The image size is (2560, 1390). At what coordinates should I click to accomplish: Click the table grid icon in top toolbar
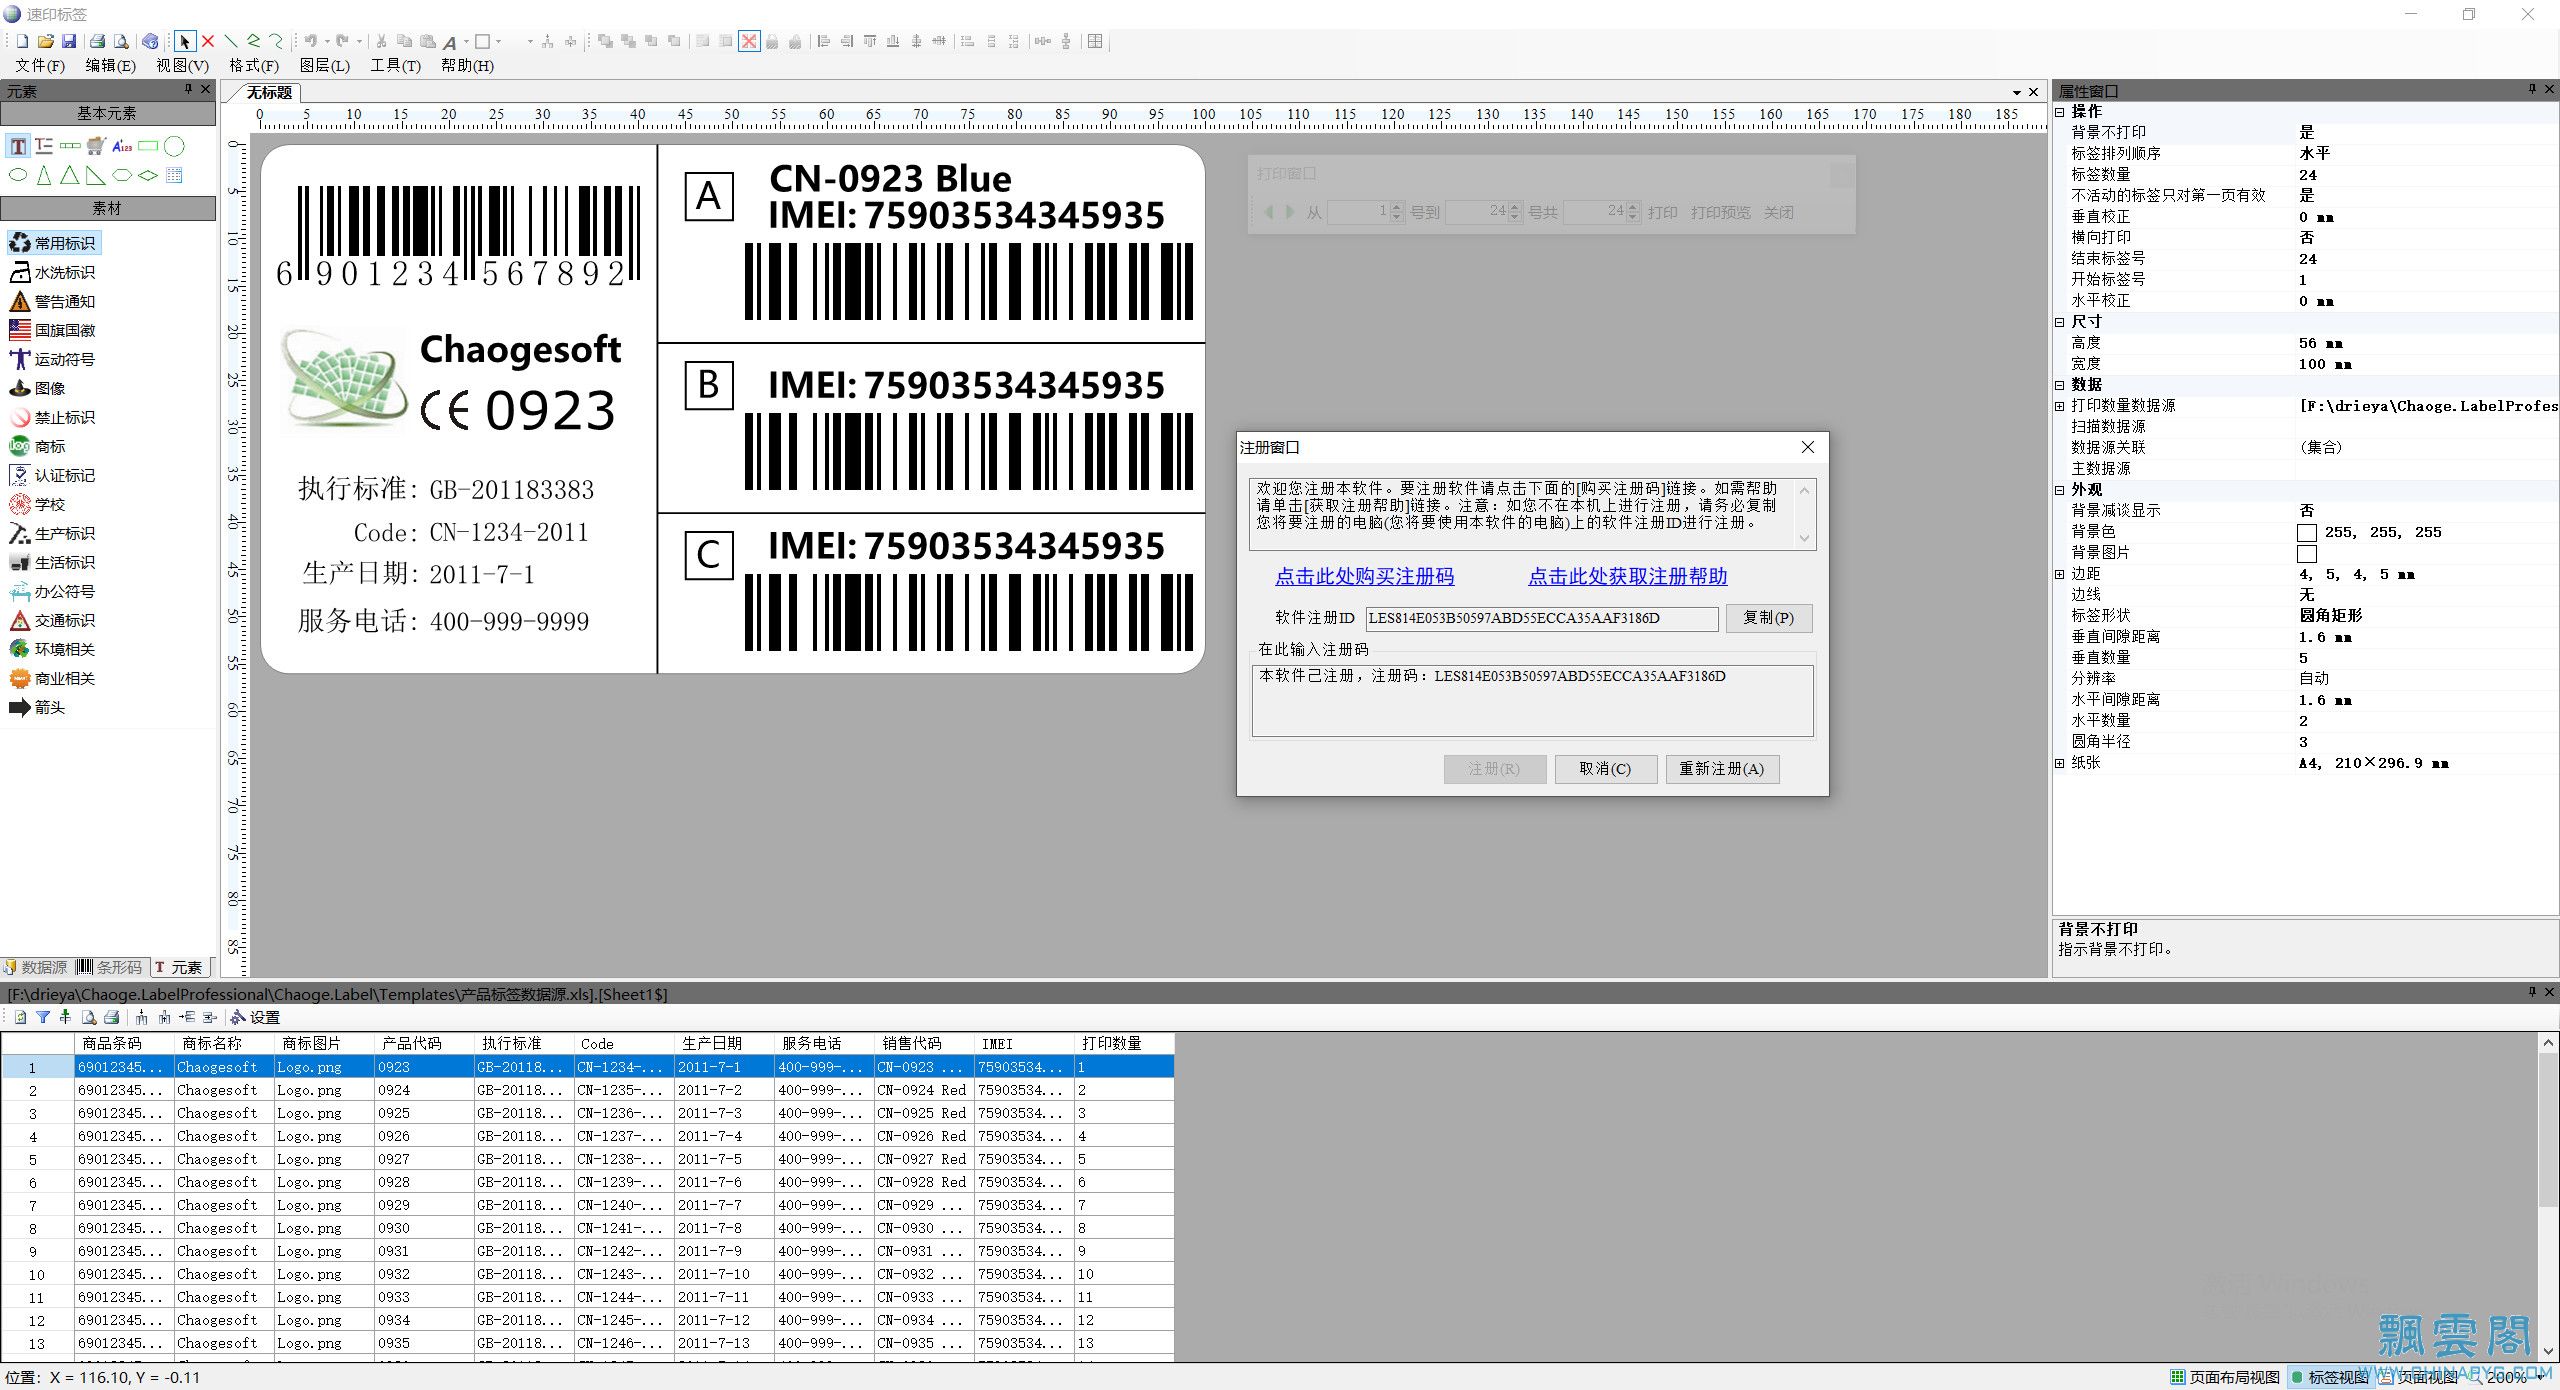pos(1095,41)
